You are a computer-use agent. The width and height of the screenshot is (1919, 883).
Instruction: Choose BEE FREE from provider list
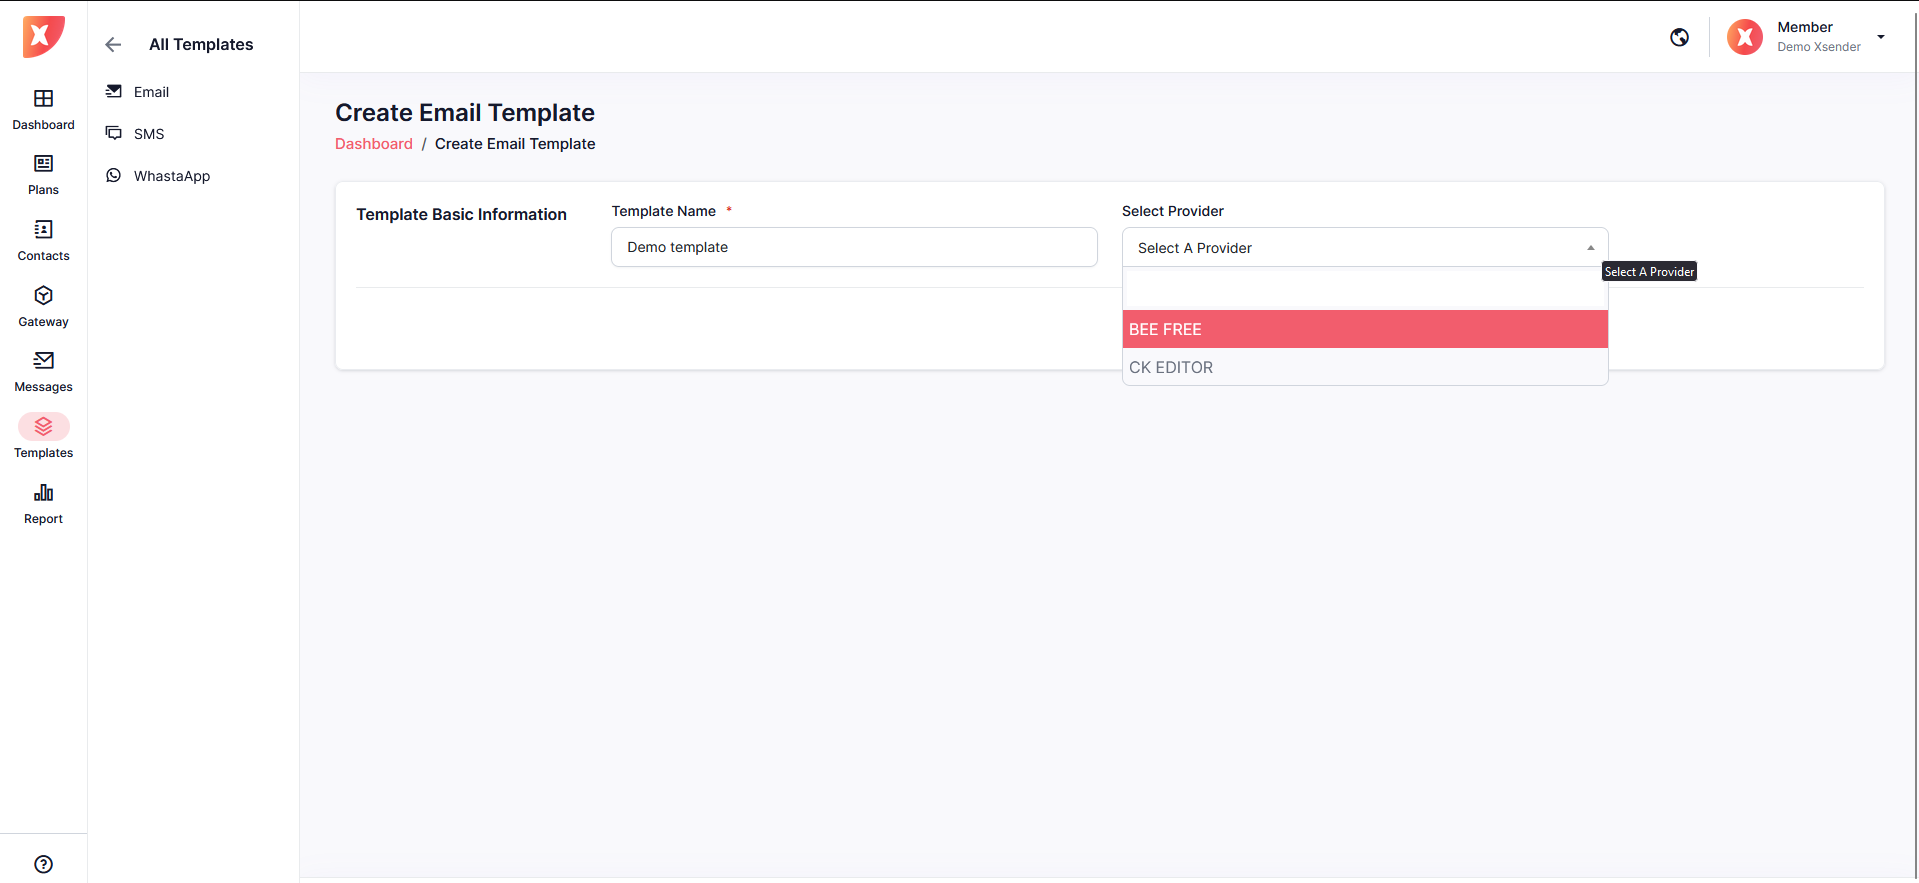pyautogui.click(x=1364, y=329)
